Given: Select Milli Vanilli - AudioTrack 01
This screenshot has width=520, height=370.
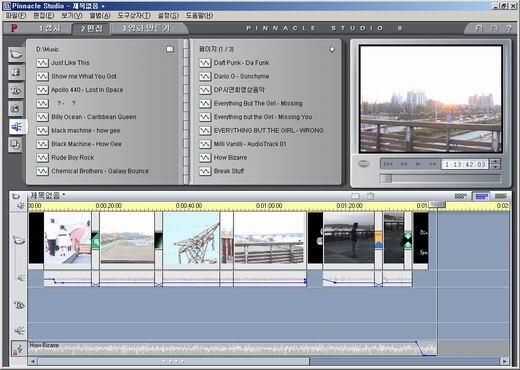Looking at the screenshot, I should 250,144.
